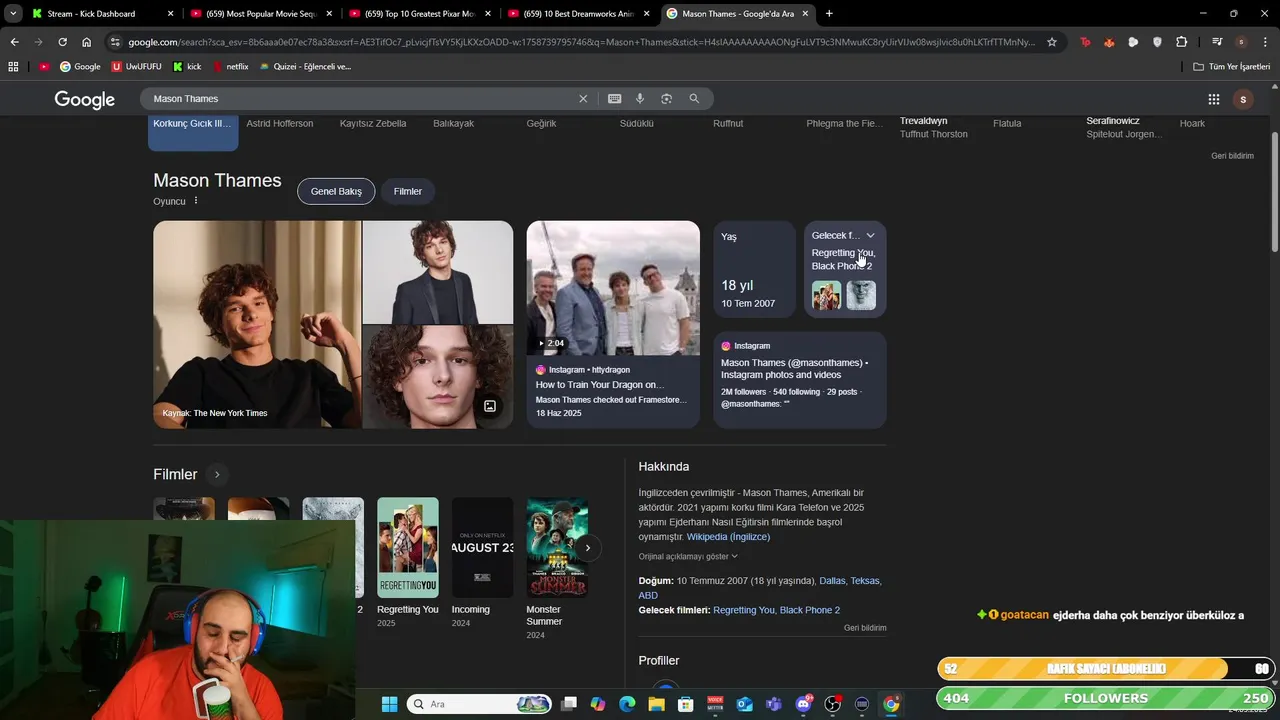Image resolution: width=1280 pixels, height=720 pixels.
Task: Open the New York Times sourced photo
Action: (257, 324)
